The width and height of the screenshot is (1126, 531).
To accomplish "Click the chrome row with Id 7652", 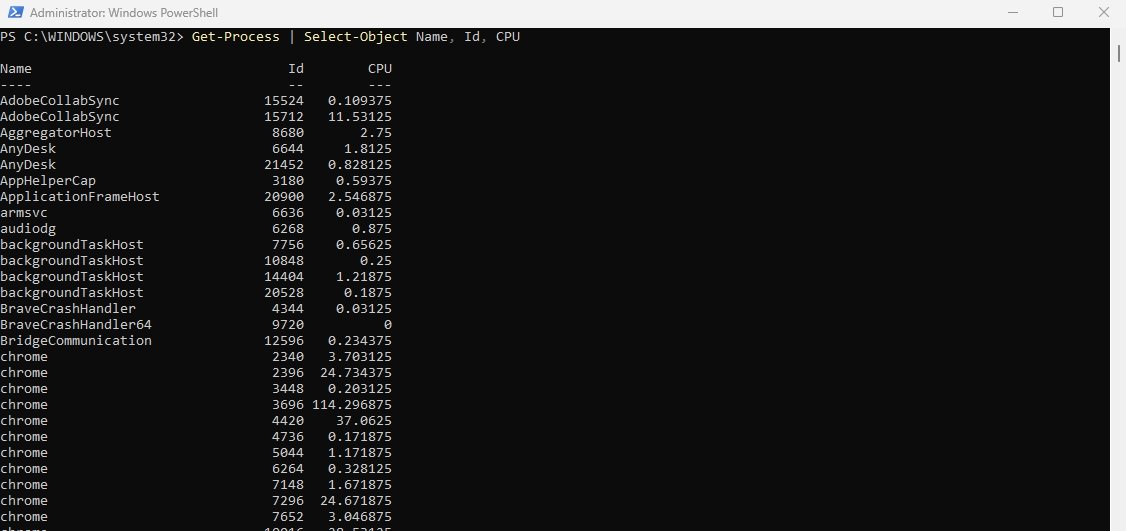I will pos(196,517).
